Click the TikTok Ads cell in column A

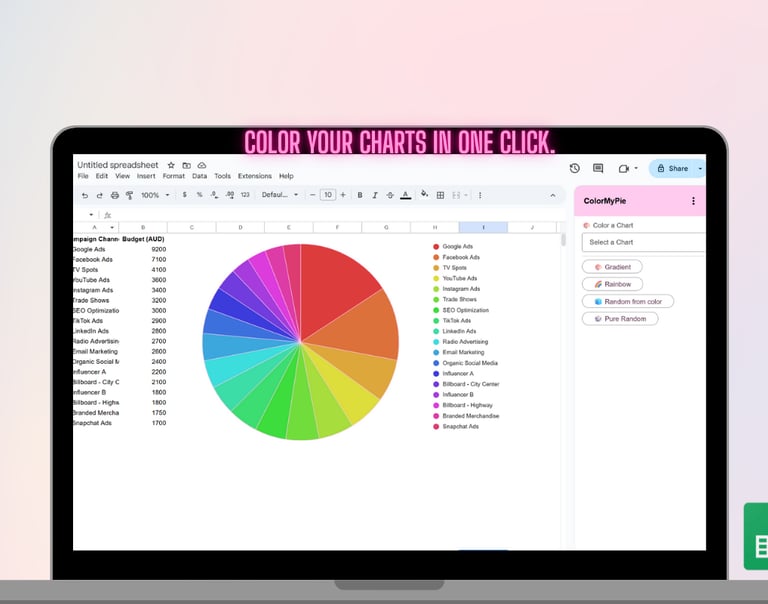[x=96, y=320]
